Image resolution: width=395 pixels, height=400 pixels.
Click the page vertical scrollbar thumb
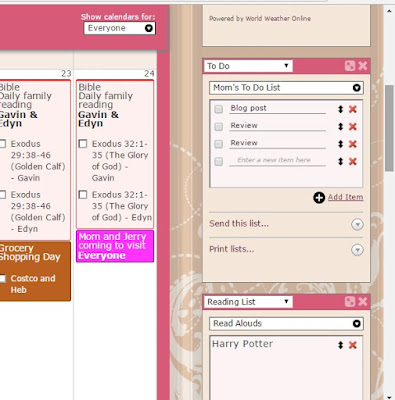click(x=389, y=128)
